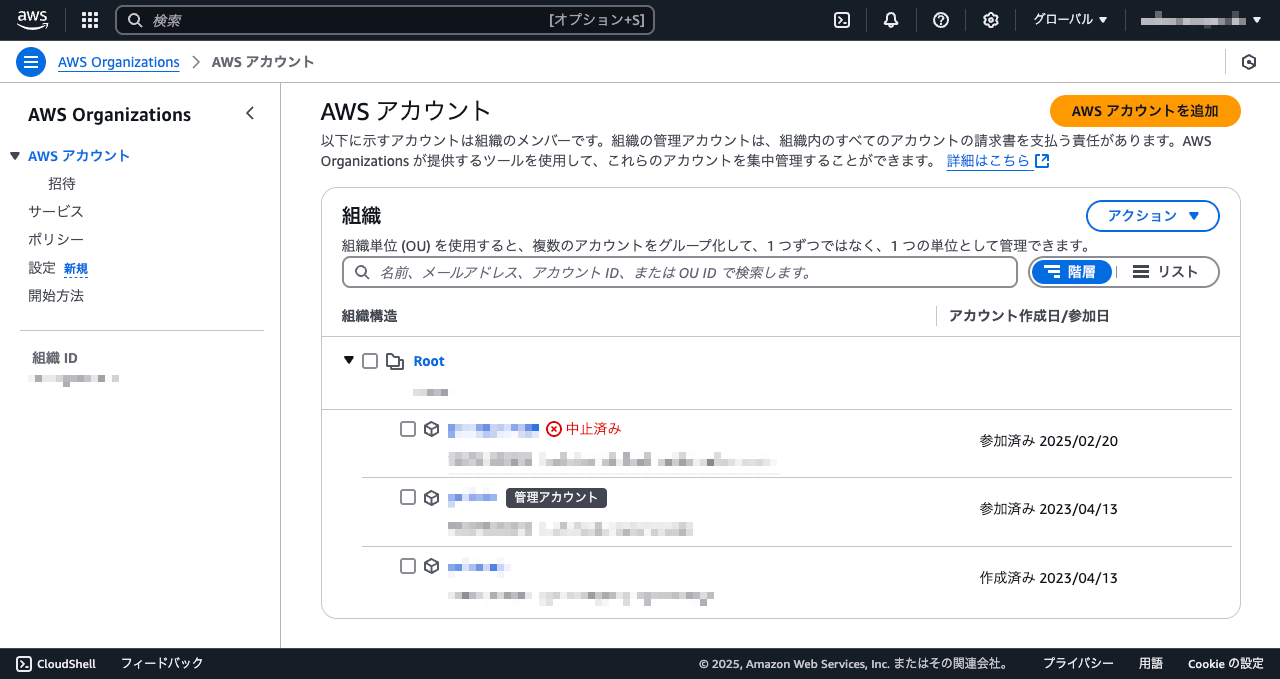Open 開始方法 in the sidebar

click(56, 296)
